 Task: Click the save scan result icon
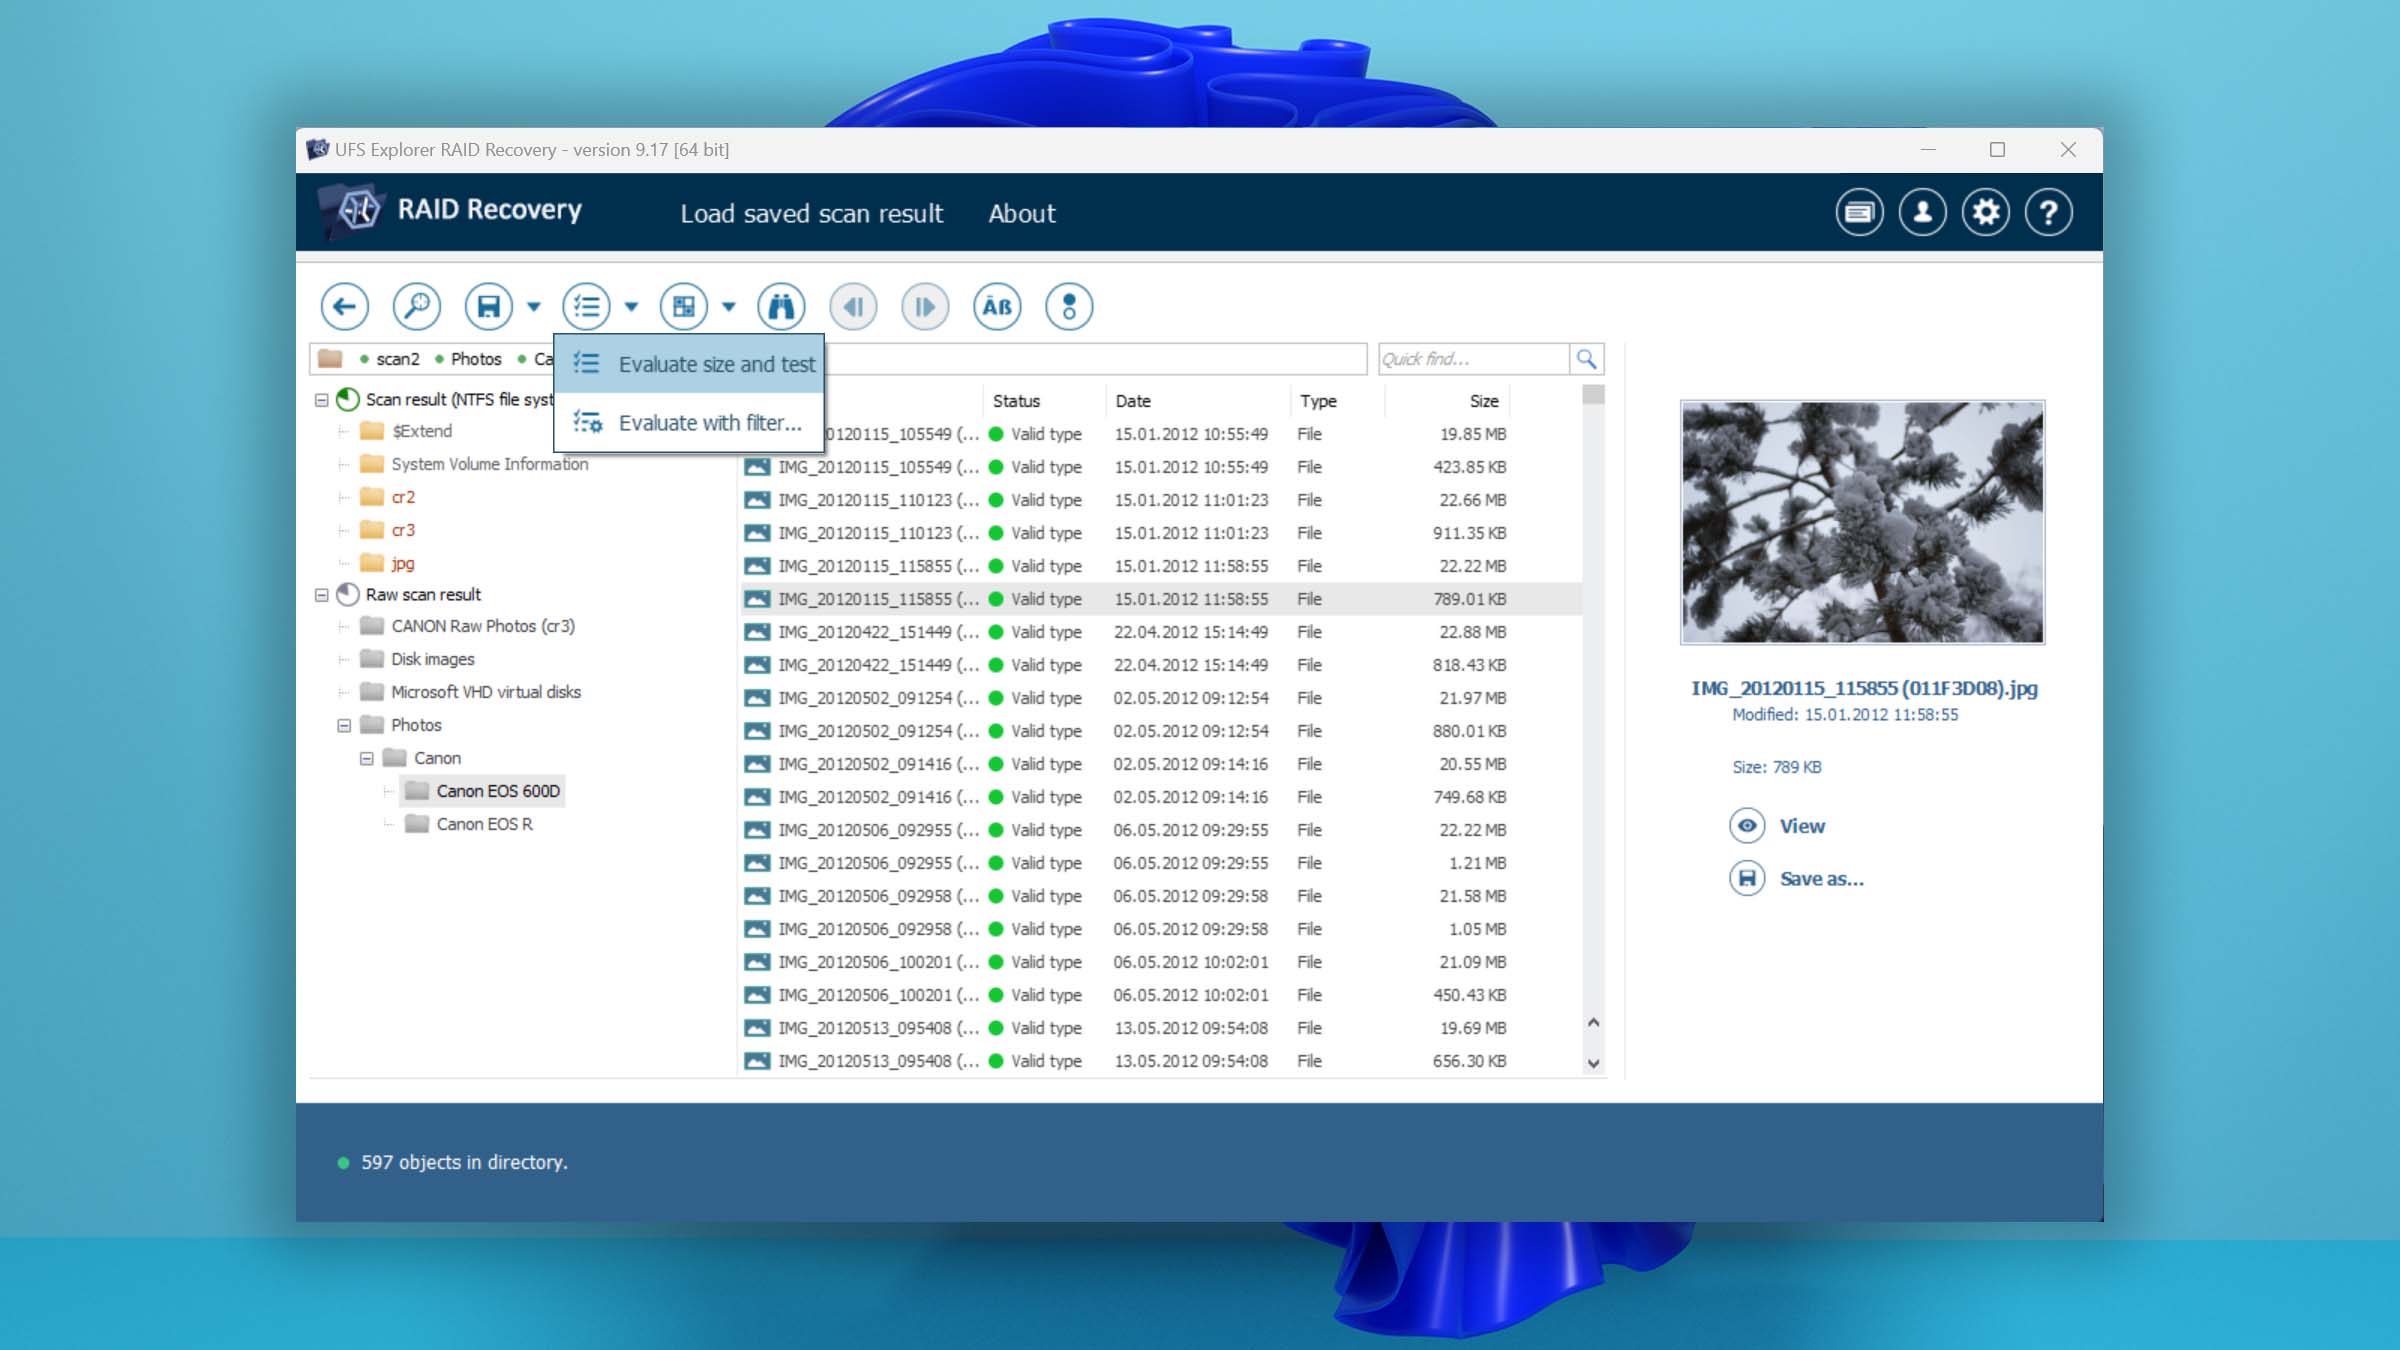(490, 305)
